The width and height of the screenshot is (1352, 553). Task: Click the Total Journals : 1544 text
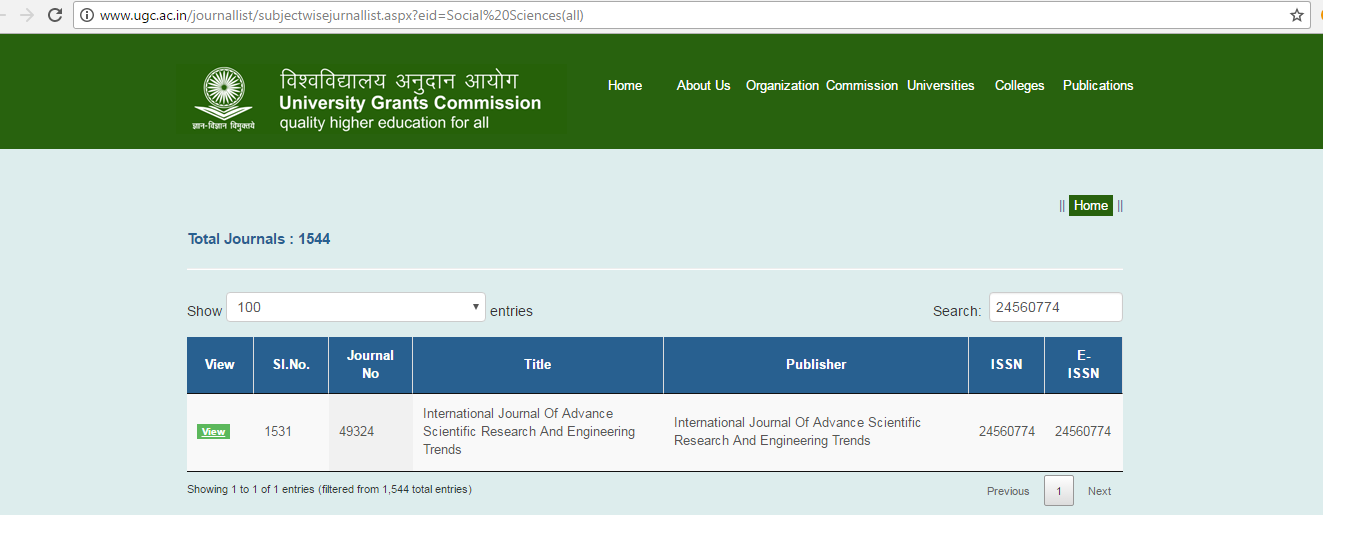[x=259, y=239]
